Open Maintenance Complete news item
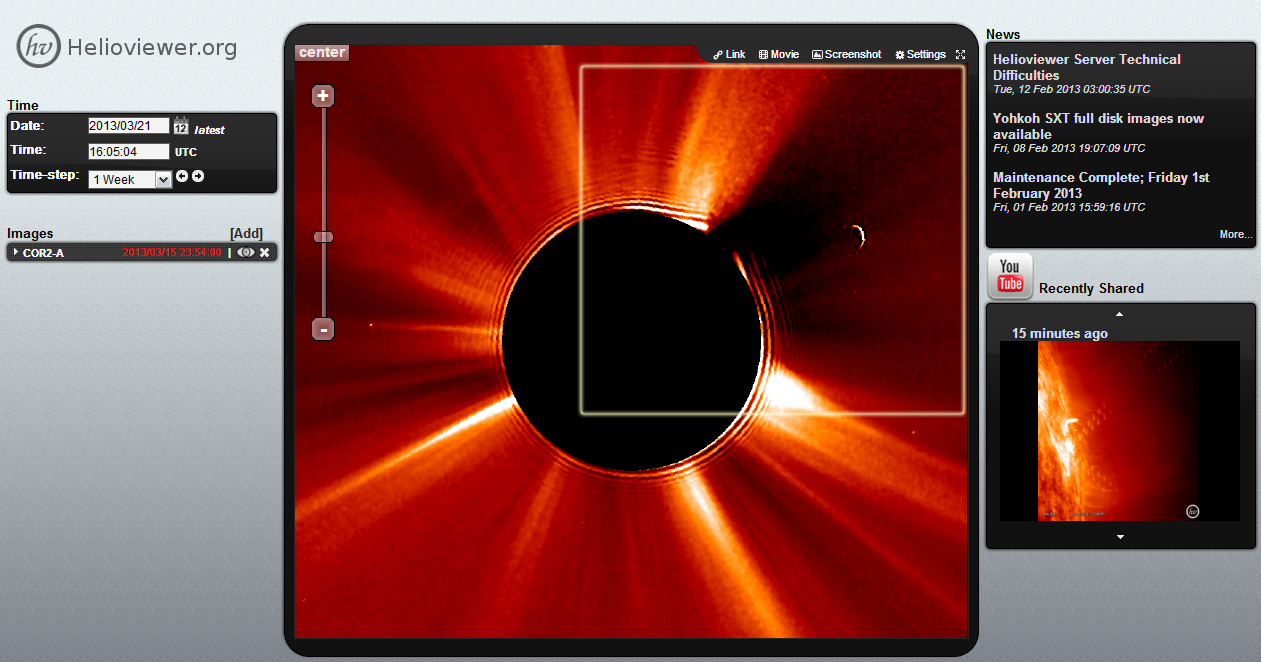Image resolution: width=1261 pixels, height=662 pixels. click(1101, 185)
